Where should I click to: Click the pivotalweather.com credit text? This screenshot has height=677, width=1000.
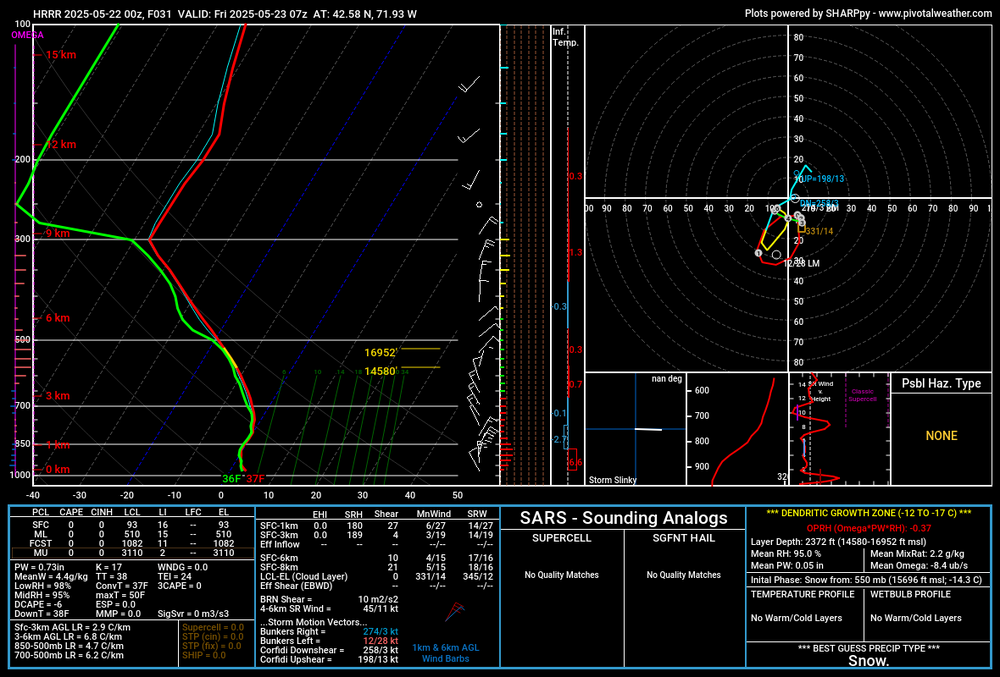(868, 13)
